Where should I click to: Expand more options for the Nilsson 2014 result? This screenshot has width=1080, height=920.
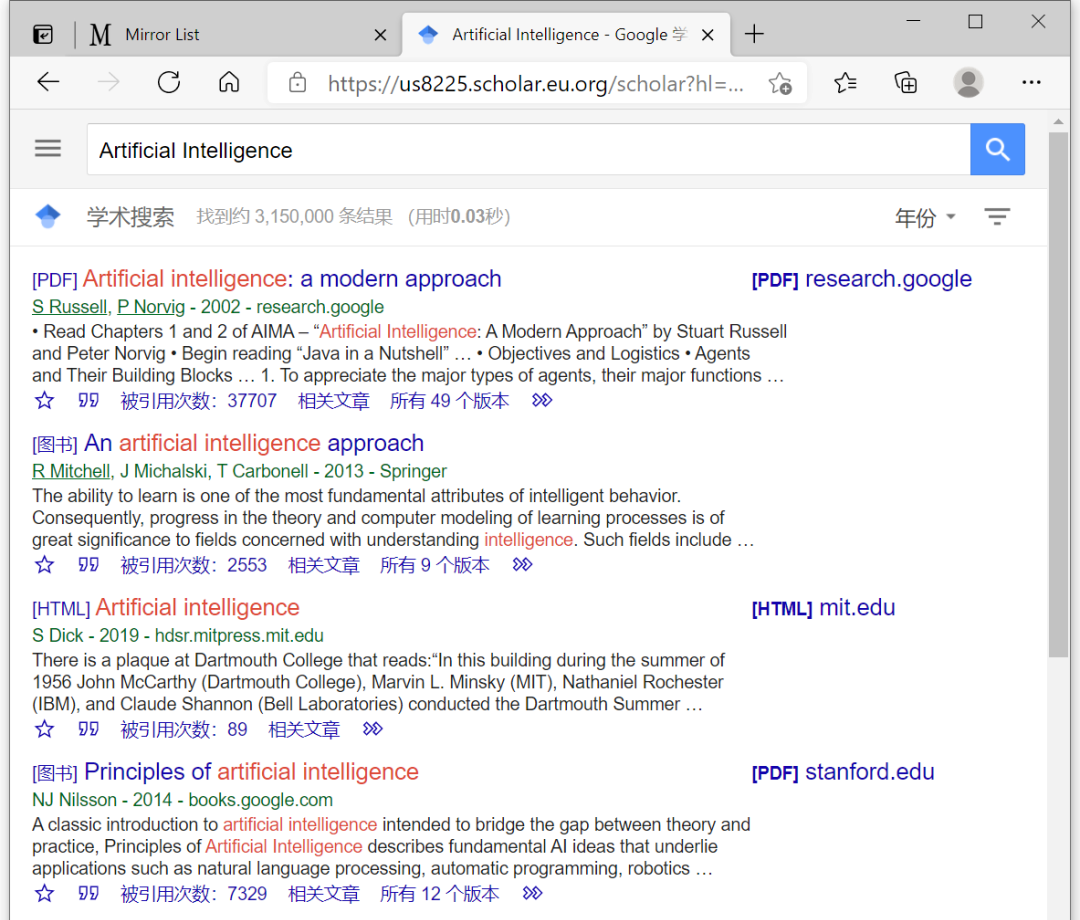532,893
